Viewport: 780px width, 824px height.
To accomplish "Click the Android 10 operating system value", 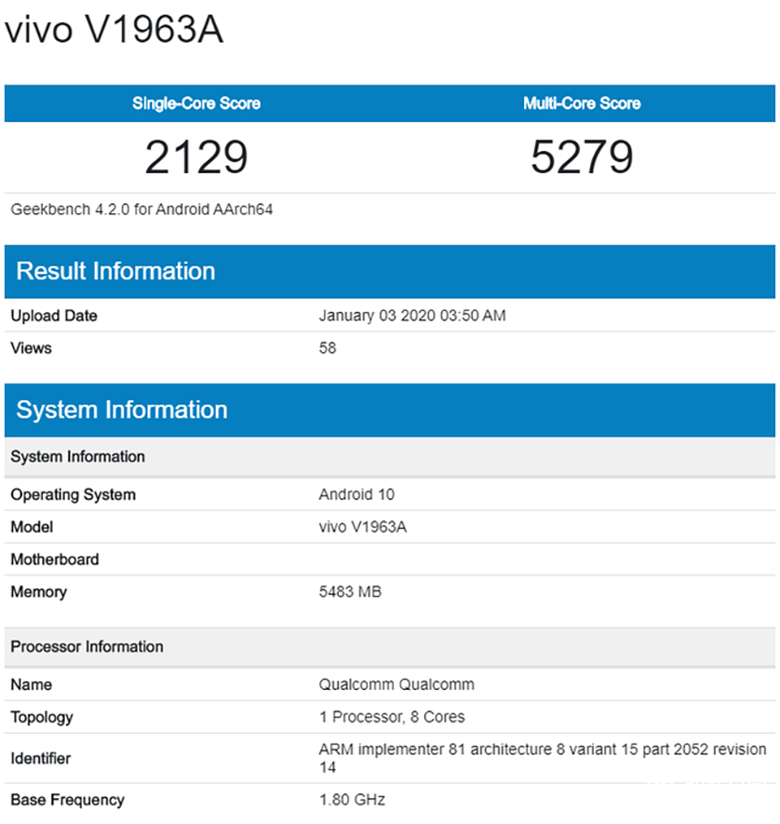I will point(357,495).
